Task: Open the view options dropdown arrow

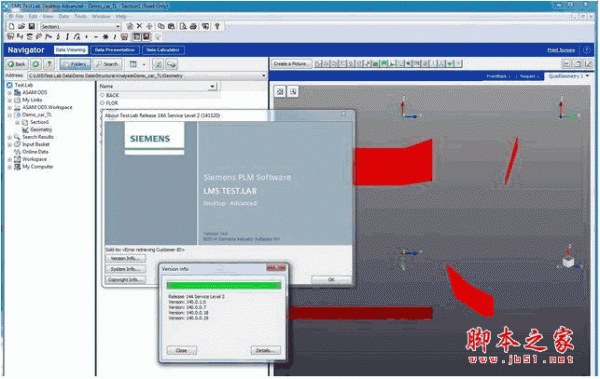Action: click(144, 64)
